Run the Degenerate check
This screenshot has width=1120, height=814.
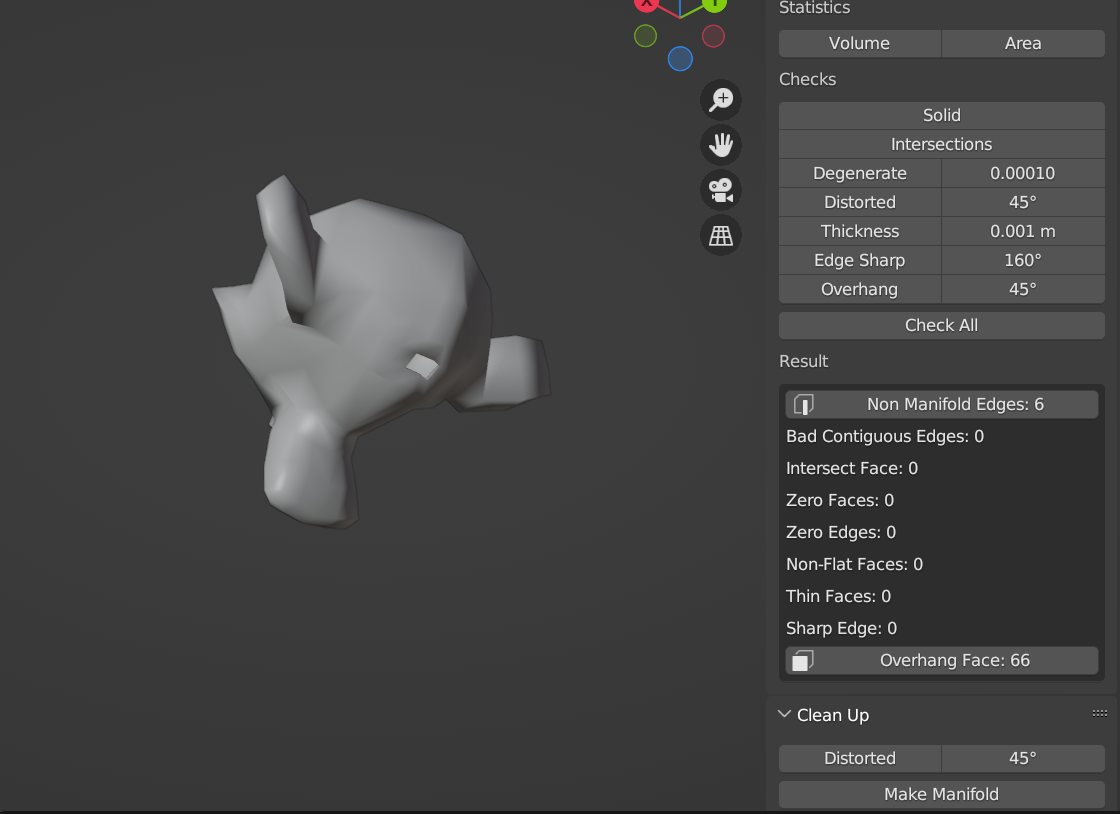click(x=859, y=174)
